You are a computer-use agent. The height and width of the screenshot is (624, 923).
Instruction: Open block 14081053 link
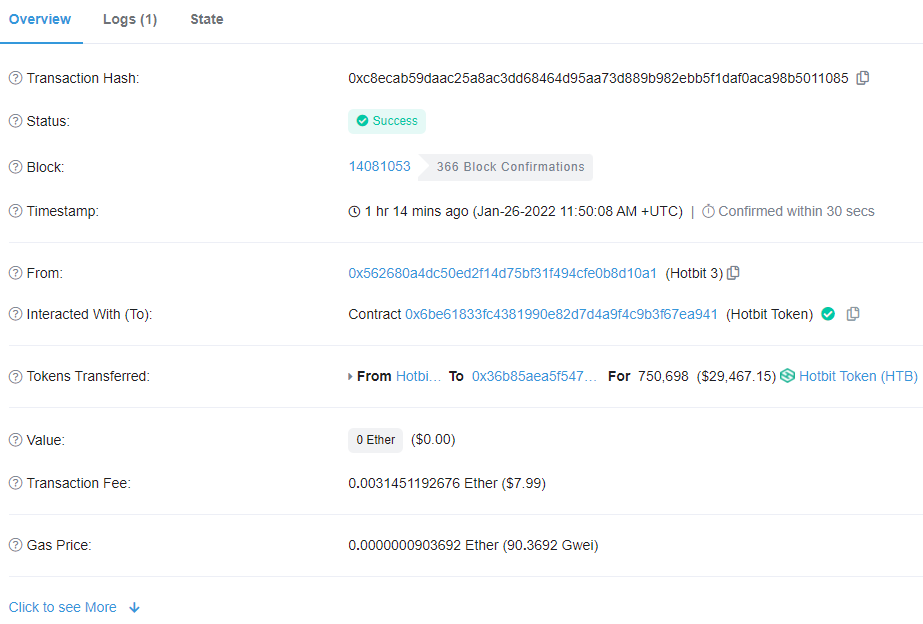379,166
